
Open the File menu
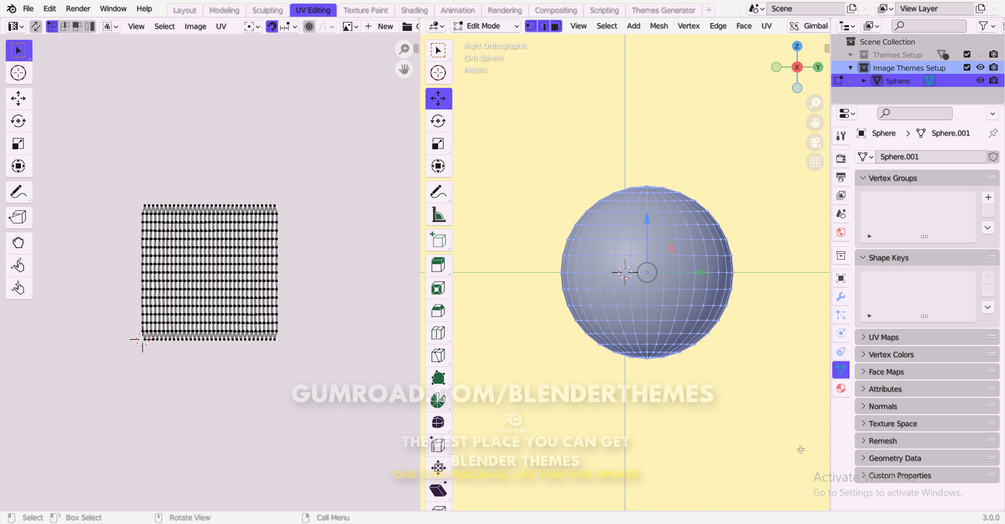point(28,9)
